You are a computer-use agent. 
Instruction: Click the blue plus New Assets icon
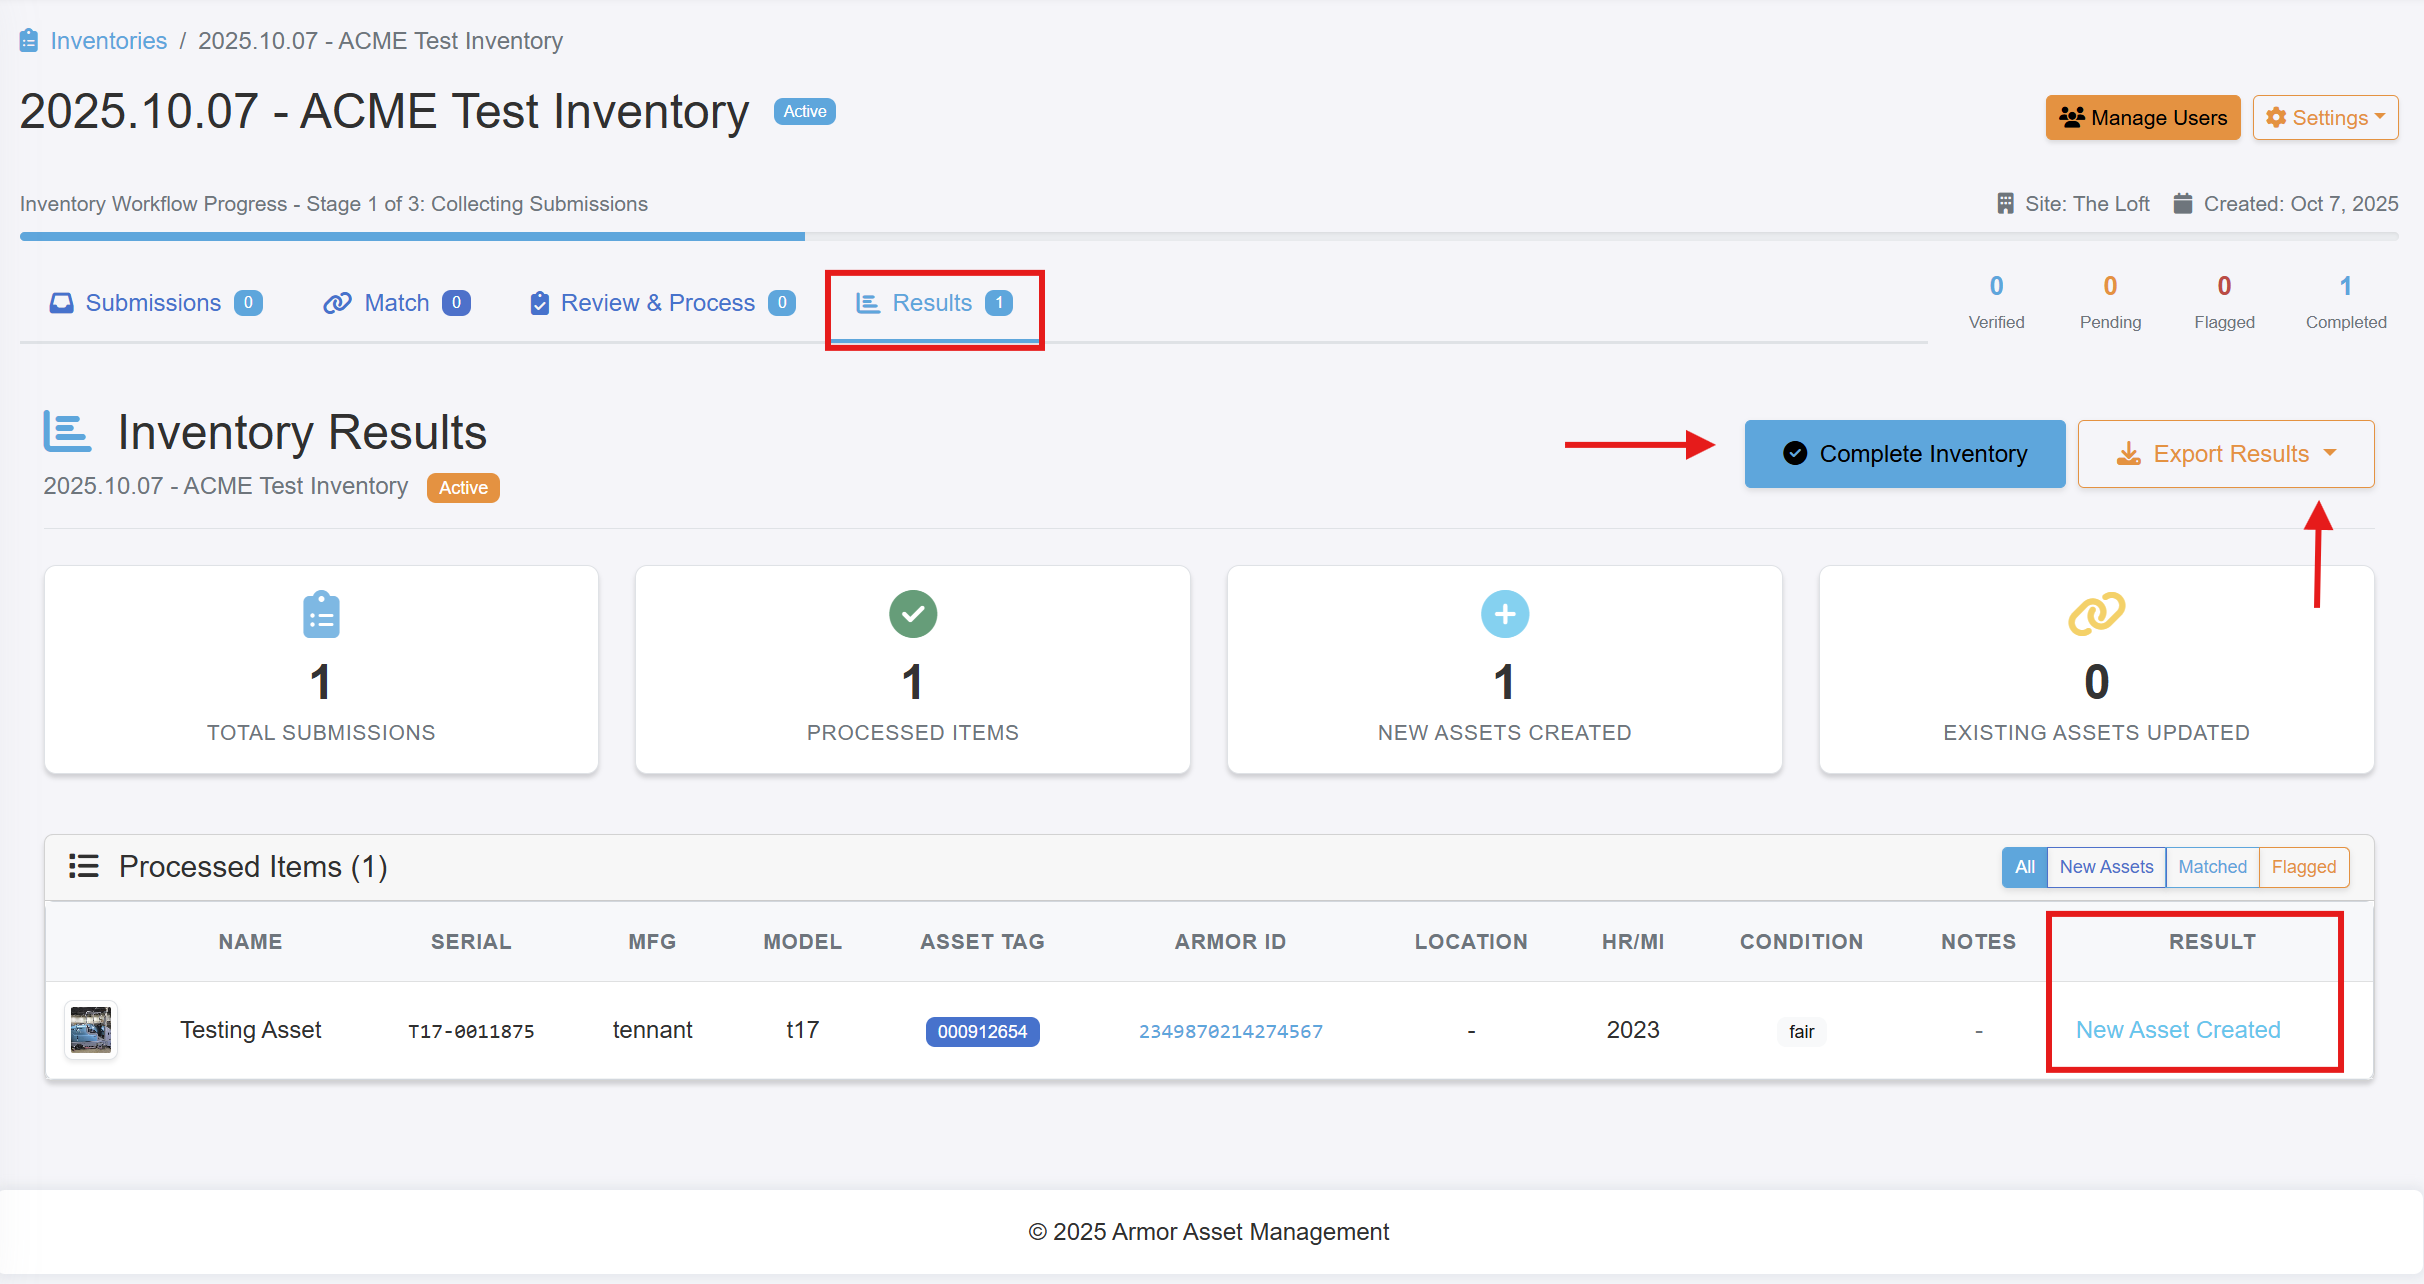pos(1504,614)
